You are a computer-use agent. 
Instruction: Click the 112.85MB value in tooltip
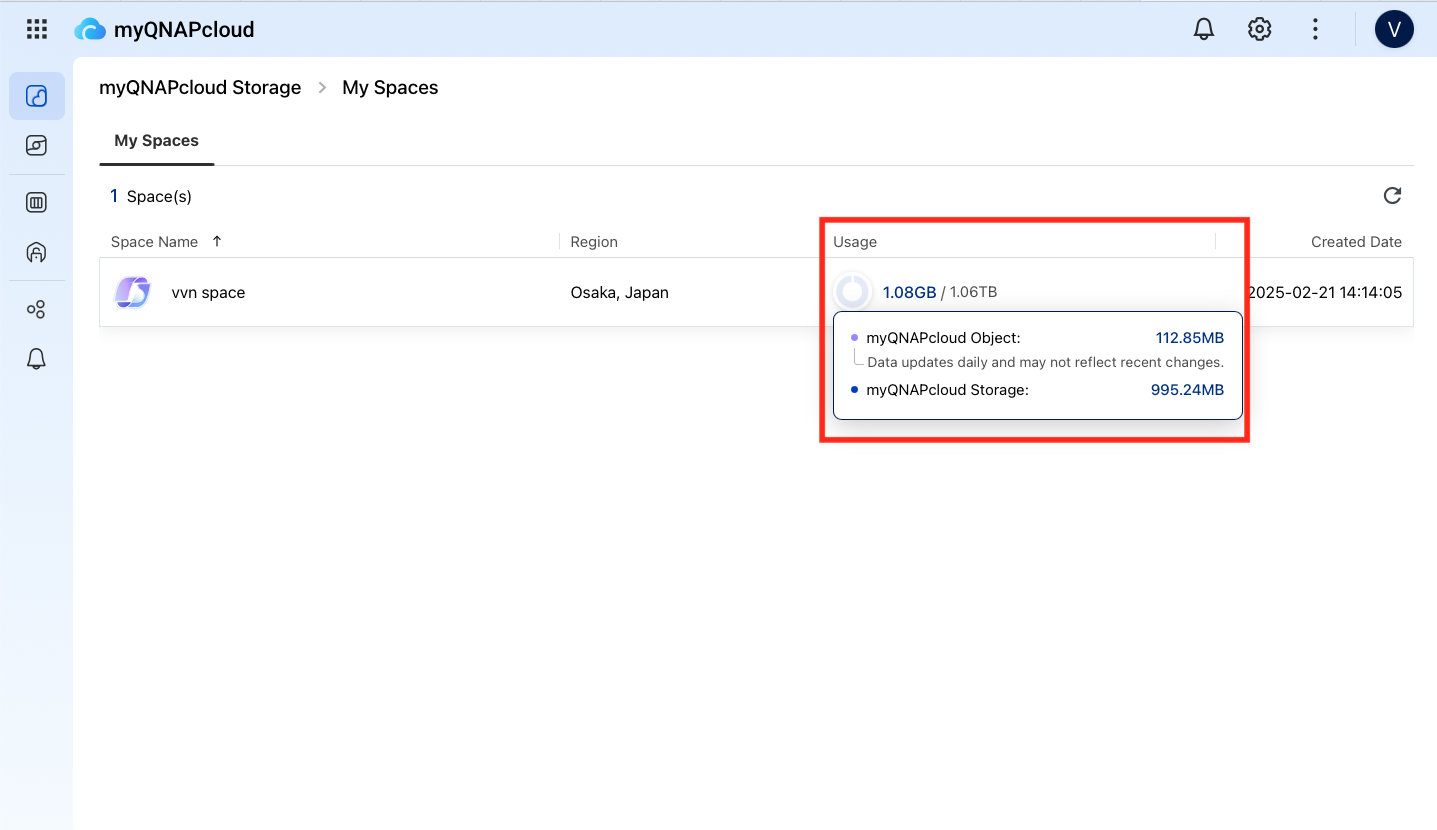[1190, 338]
